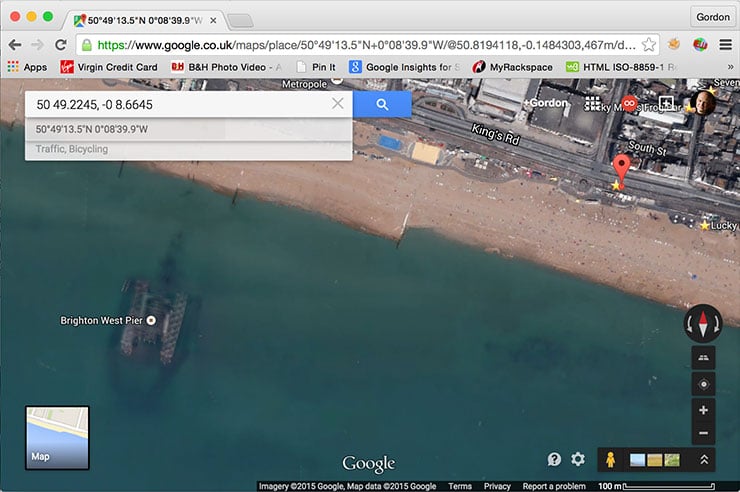740x492 pixels.
Task: Open the Help question mark icon
Action: click(554, 459)
